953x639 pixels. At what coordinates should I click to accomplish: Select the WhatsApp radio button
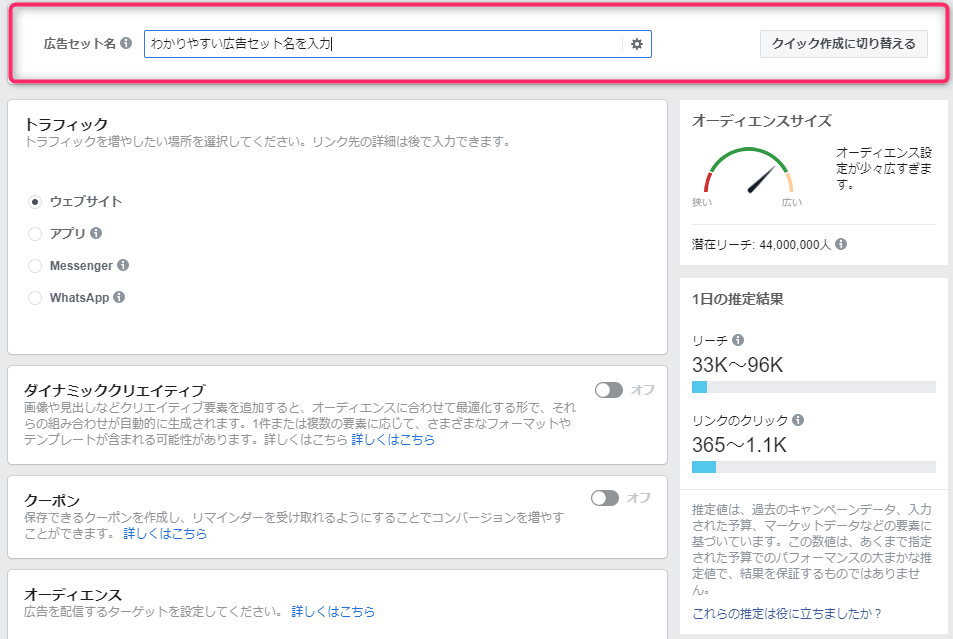35,297
